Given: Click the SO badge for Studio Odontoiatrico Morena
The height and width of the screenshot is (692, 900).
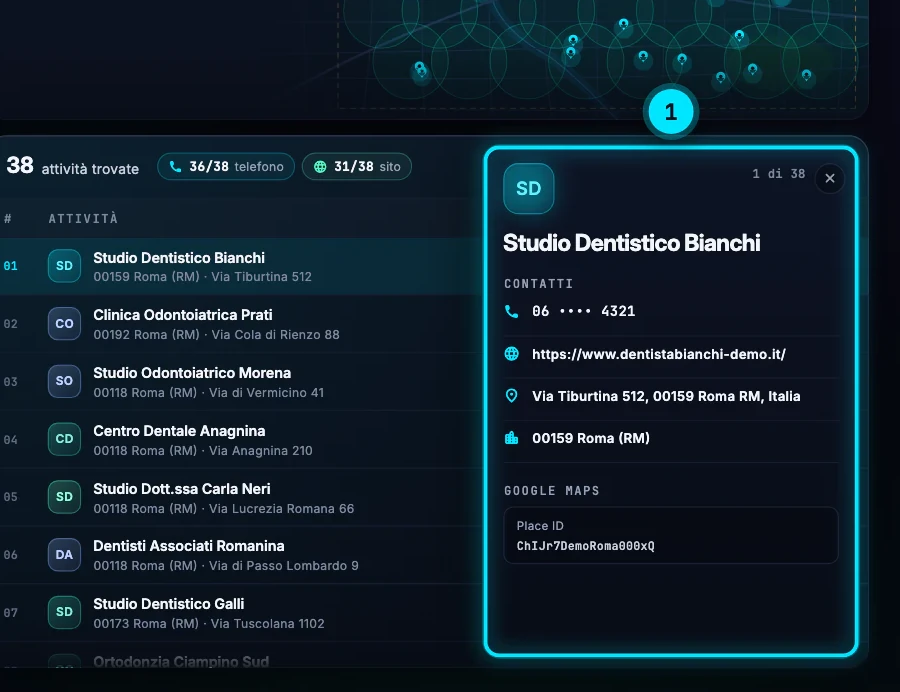Looking at the screenshot, I should 64,381.
